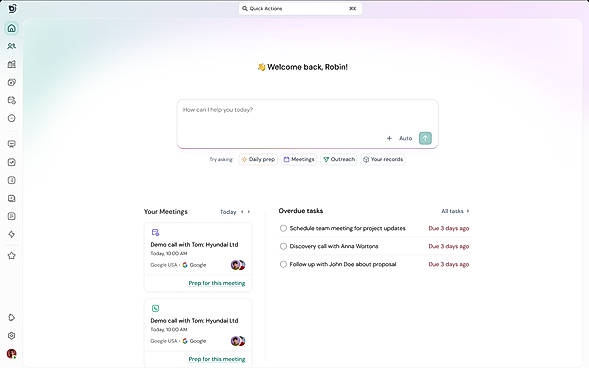Image resolution: width=589 pixels, height=368 pixels.
Task: Click the Quick Actions search bar
Action: click(x=301, y=8)
